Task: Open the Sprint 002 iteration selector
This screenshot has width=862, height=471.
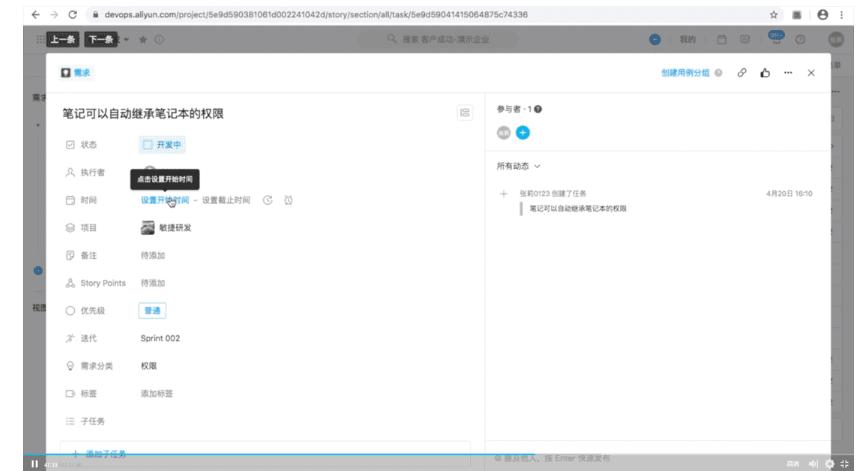Action: [160, 338]
